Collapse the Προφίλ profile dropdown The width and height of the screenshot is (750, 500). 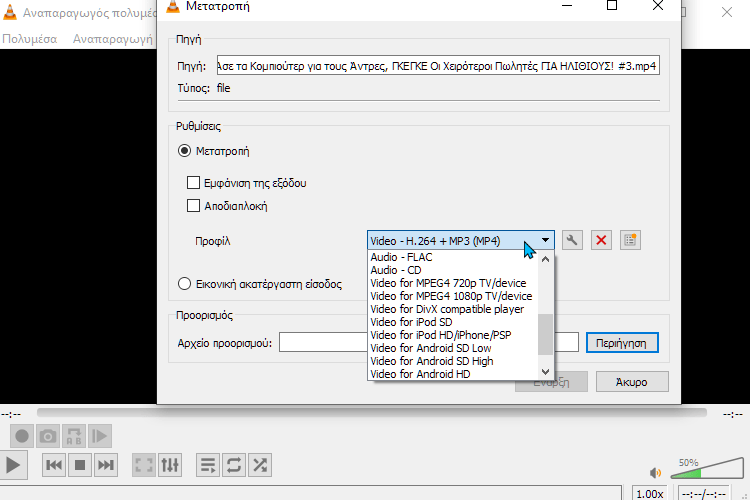545,240
